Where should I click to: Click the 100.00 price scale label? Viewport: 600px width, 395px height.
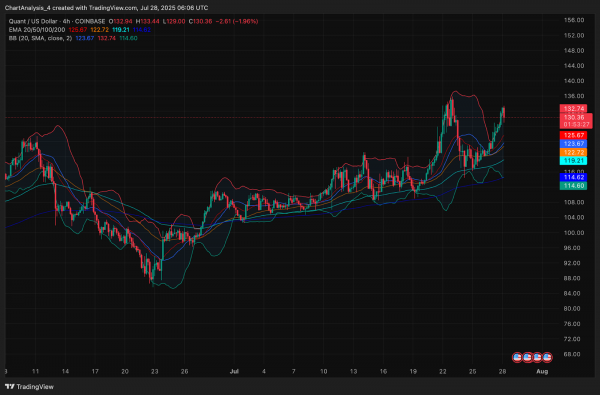pos(574,233)
